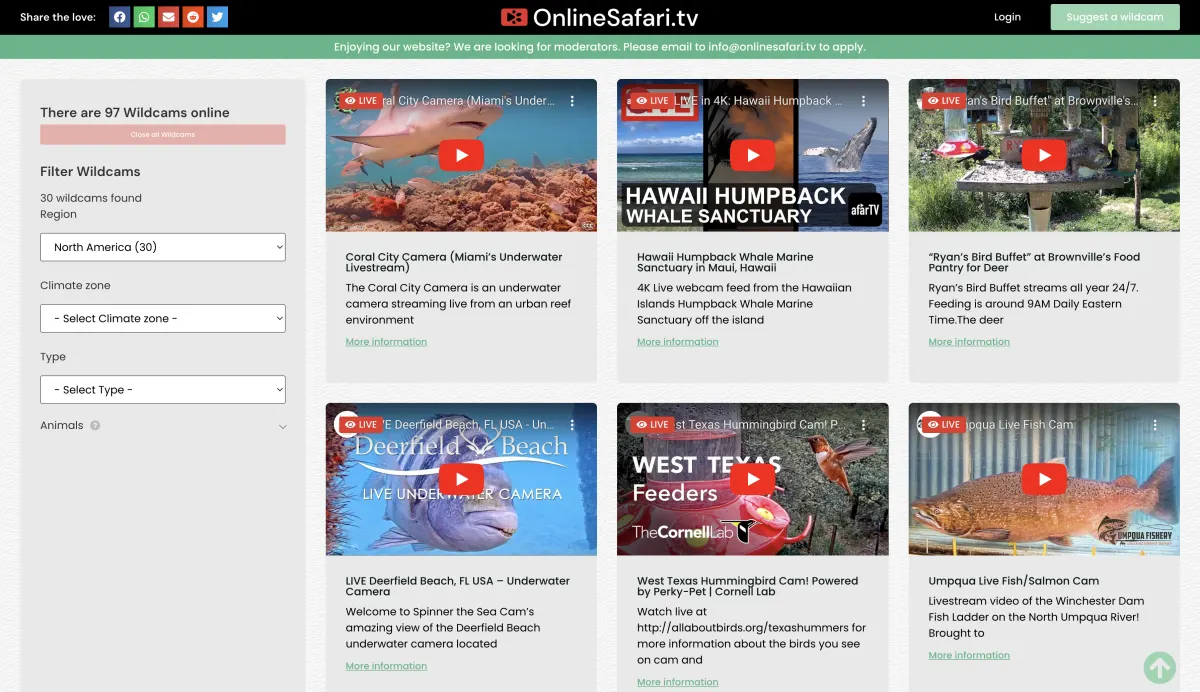Open More information for Deerfield Beach camera
The image size is (1200, 692).
tap(386, 666)
